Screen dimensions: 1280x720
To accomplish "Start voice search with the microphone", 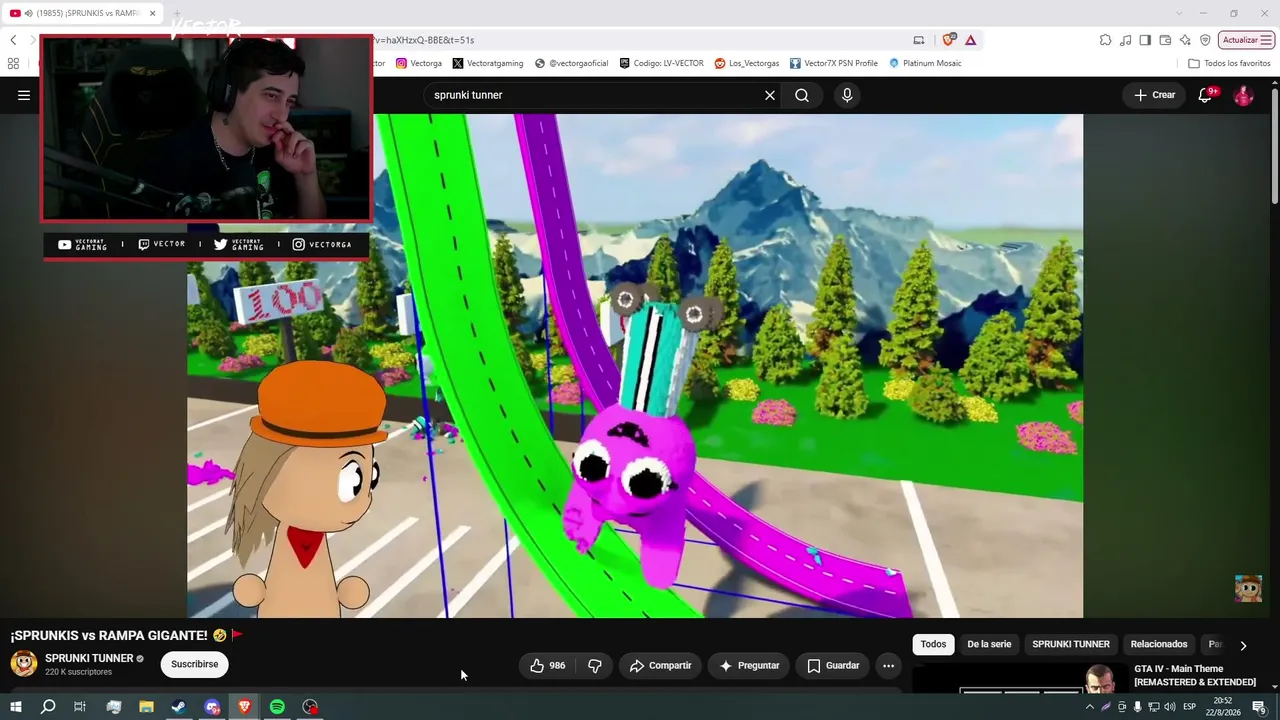I will (847, 95).
